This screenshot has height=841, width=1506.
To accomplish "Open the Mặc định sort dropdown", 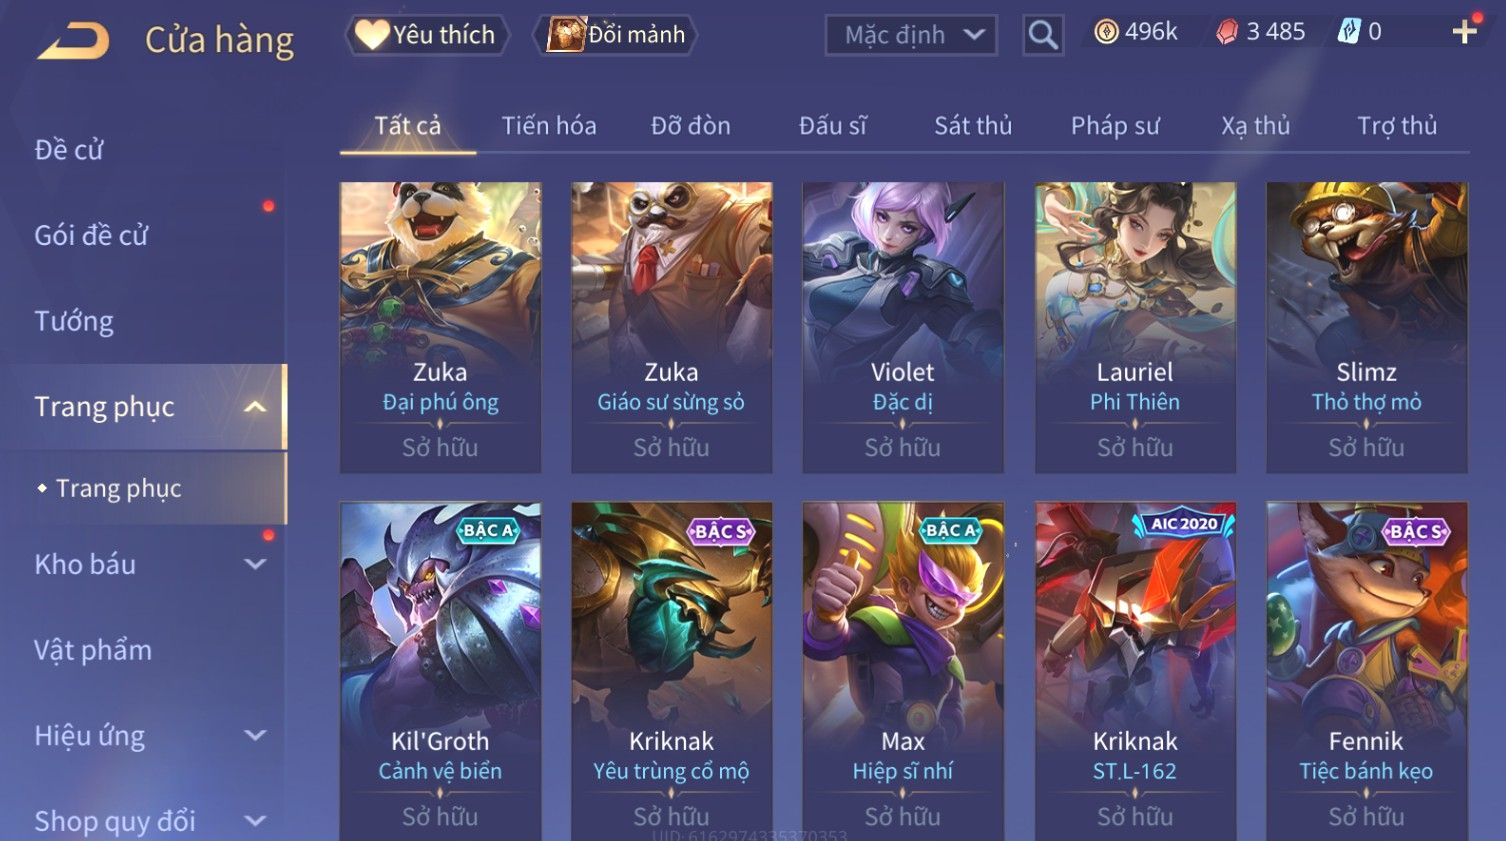I will tap(911, 36).
